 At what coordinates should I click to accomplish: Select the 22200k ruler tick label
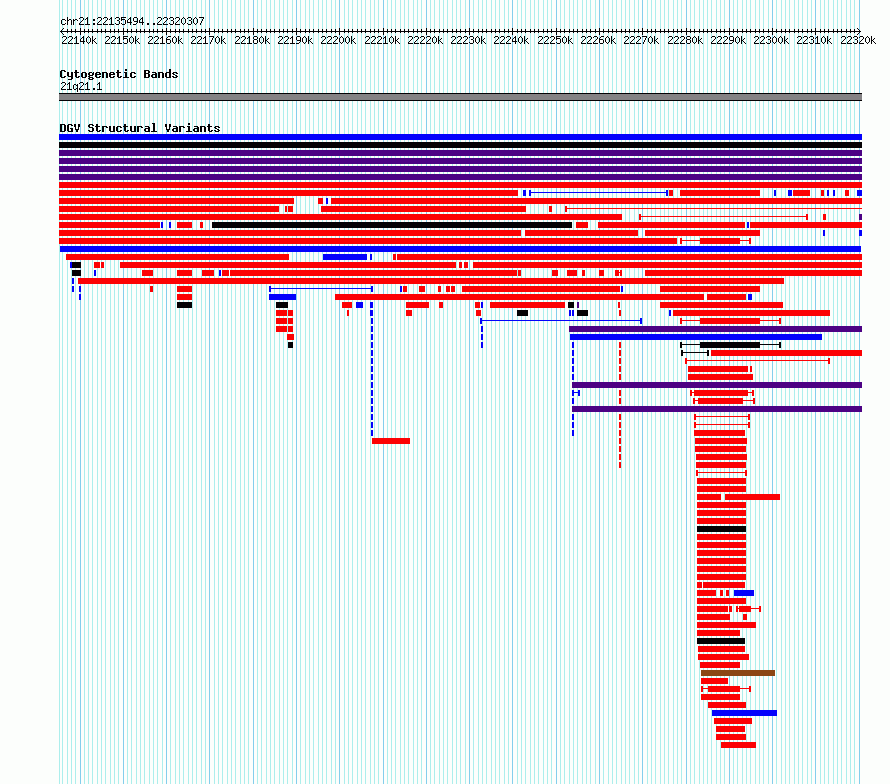pyautogui.click(x=338, y=40)
